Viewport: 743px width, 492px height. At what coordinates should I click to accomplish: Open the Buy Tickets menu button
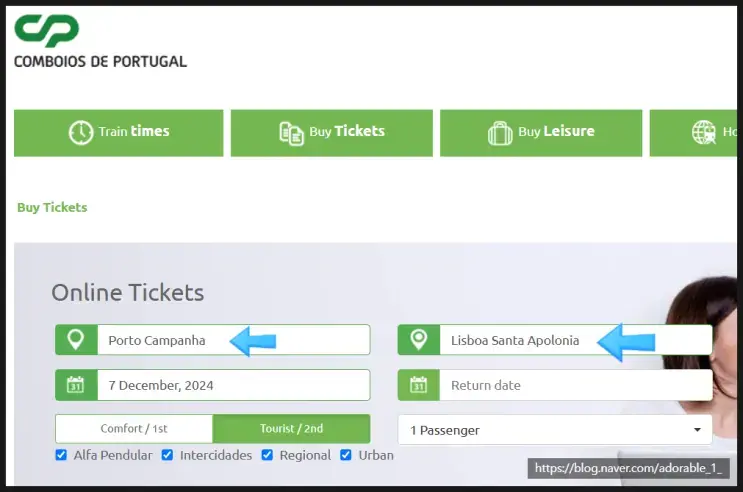click(x=332, y=133)
